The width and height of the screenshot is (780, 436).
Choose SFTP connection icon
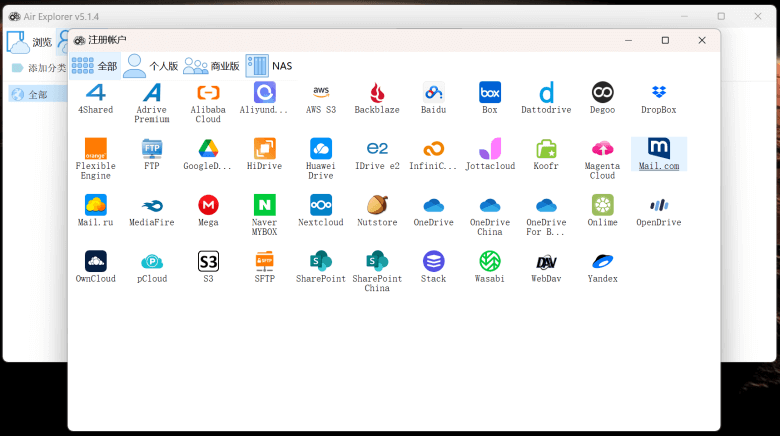[x=264, y=261]
